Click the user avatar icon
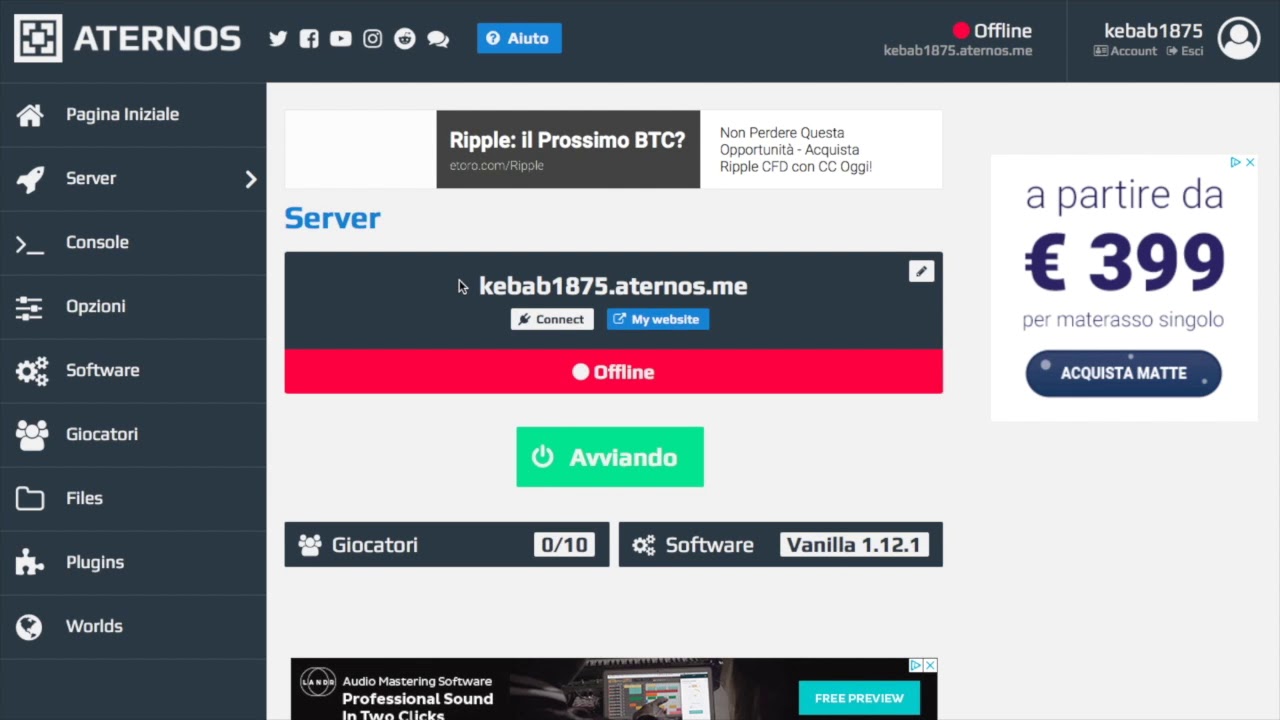This screenshot has width=1280, height=720. point(1239,38)
